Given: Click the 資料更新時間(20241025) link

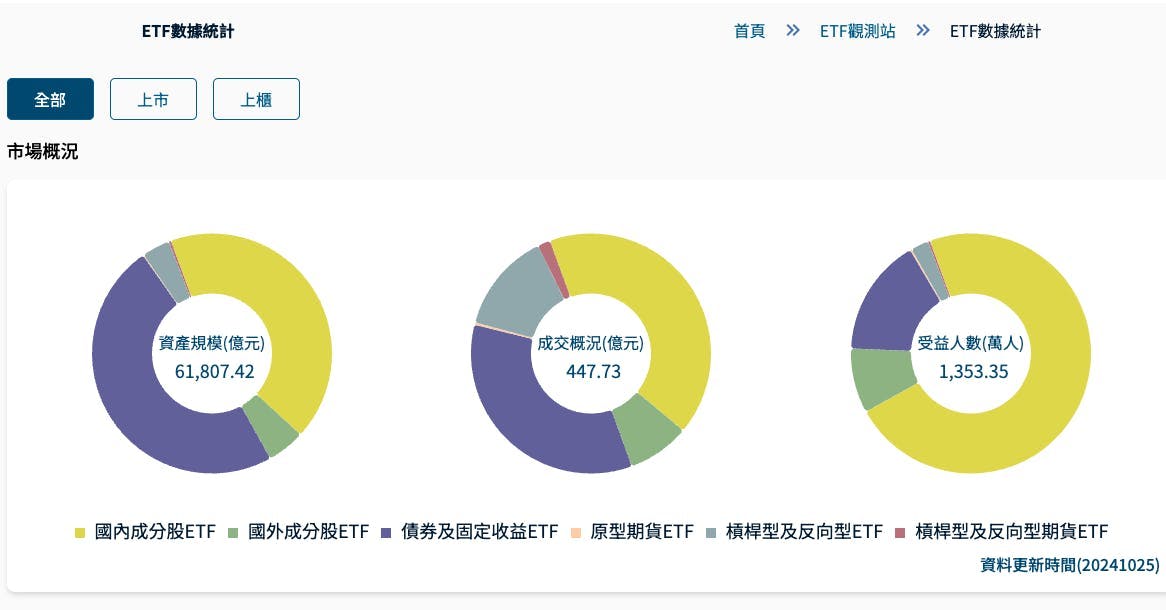Looking at the screenshot, I should click(x=1070, y=565).
